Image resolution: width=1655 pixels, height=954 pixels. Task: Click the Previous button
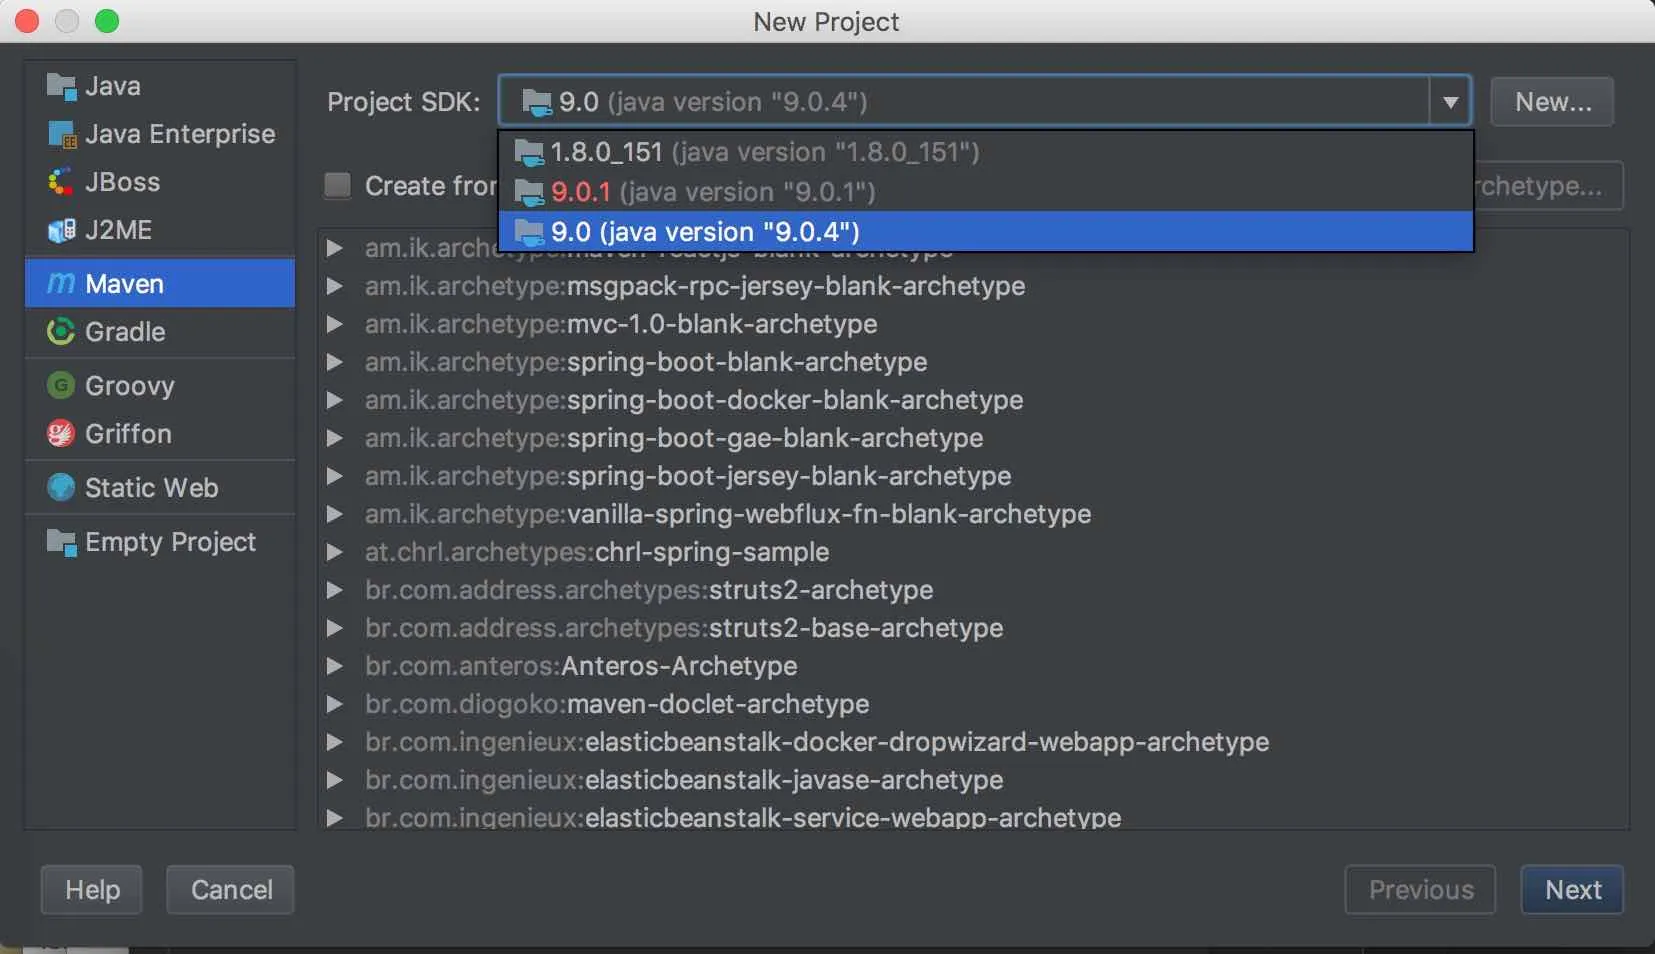click(x=1420, y=890)
